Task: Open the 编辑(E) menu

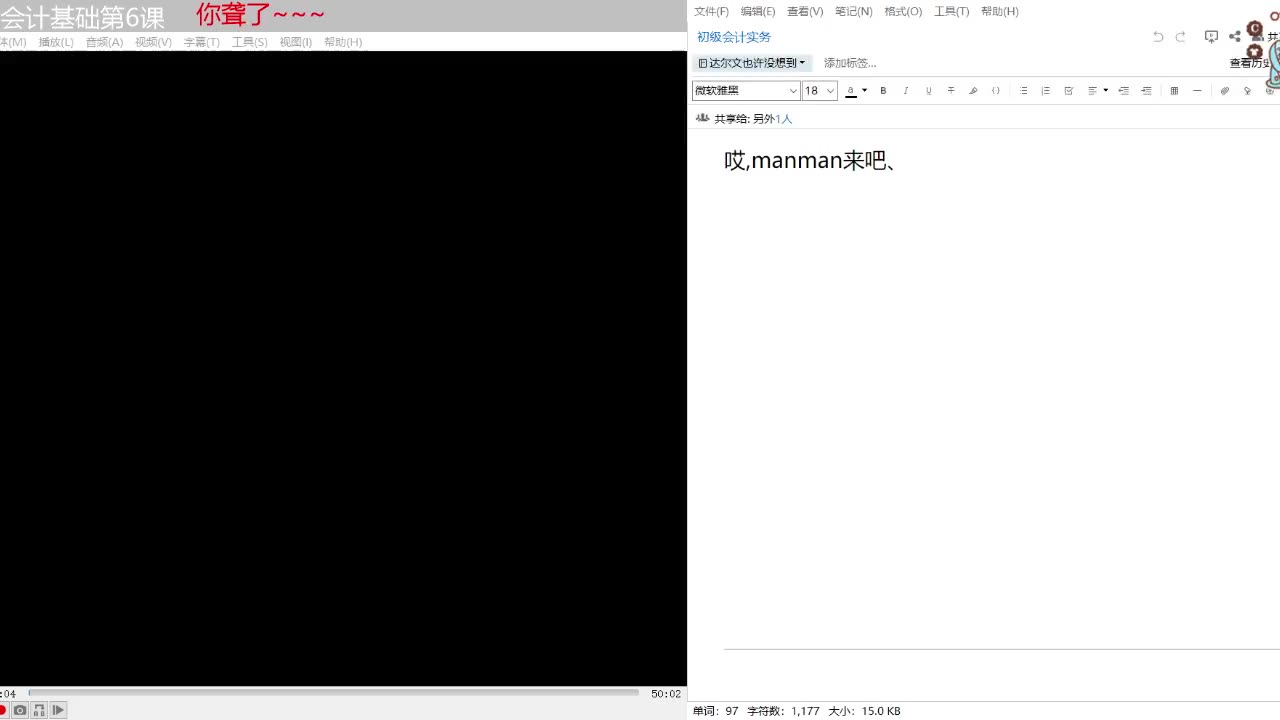Action: [x=758, y=11]
